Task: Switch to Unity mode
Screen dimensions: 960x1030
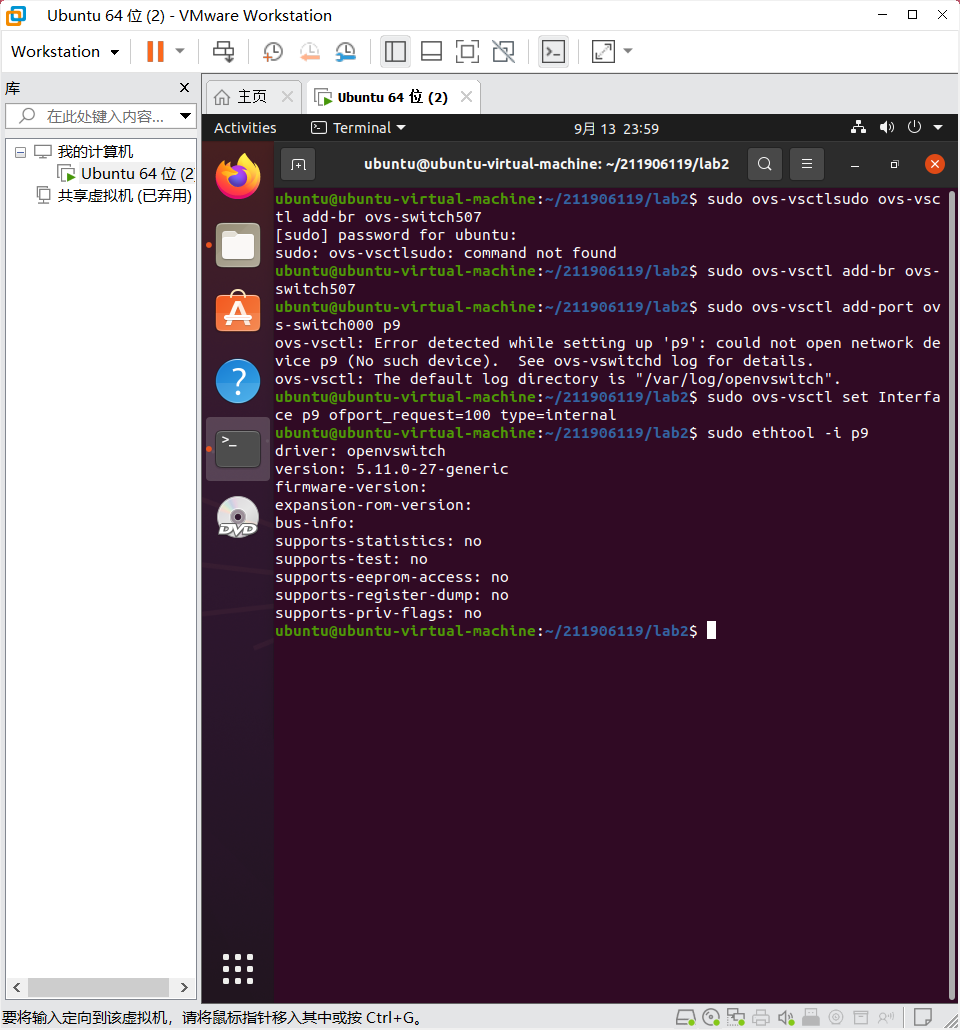Action: tap(504, 51)
